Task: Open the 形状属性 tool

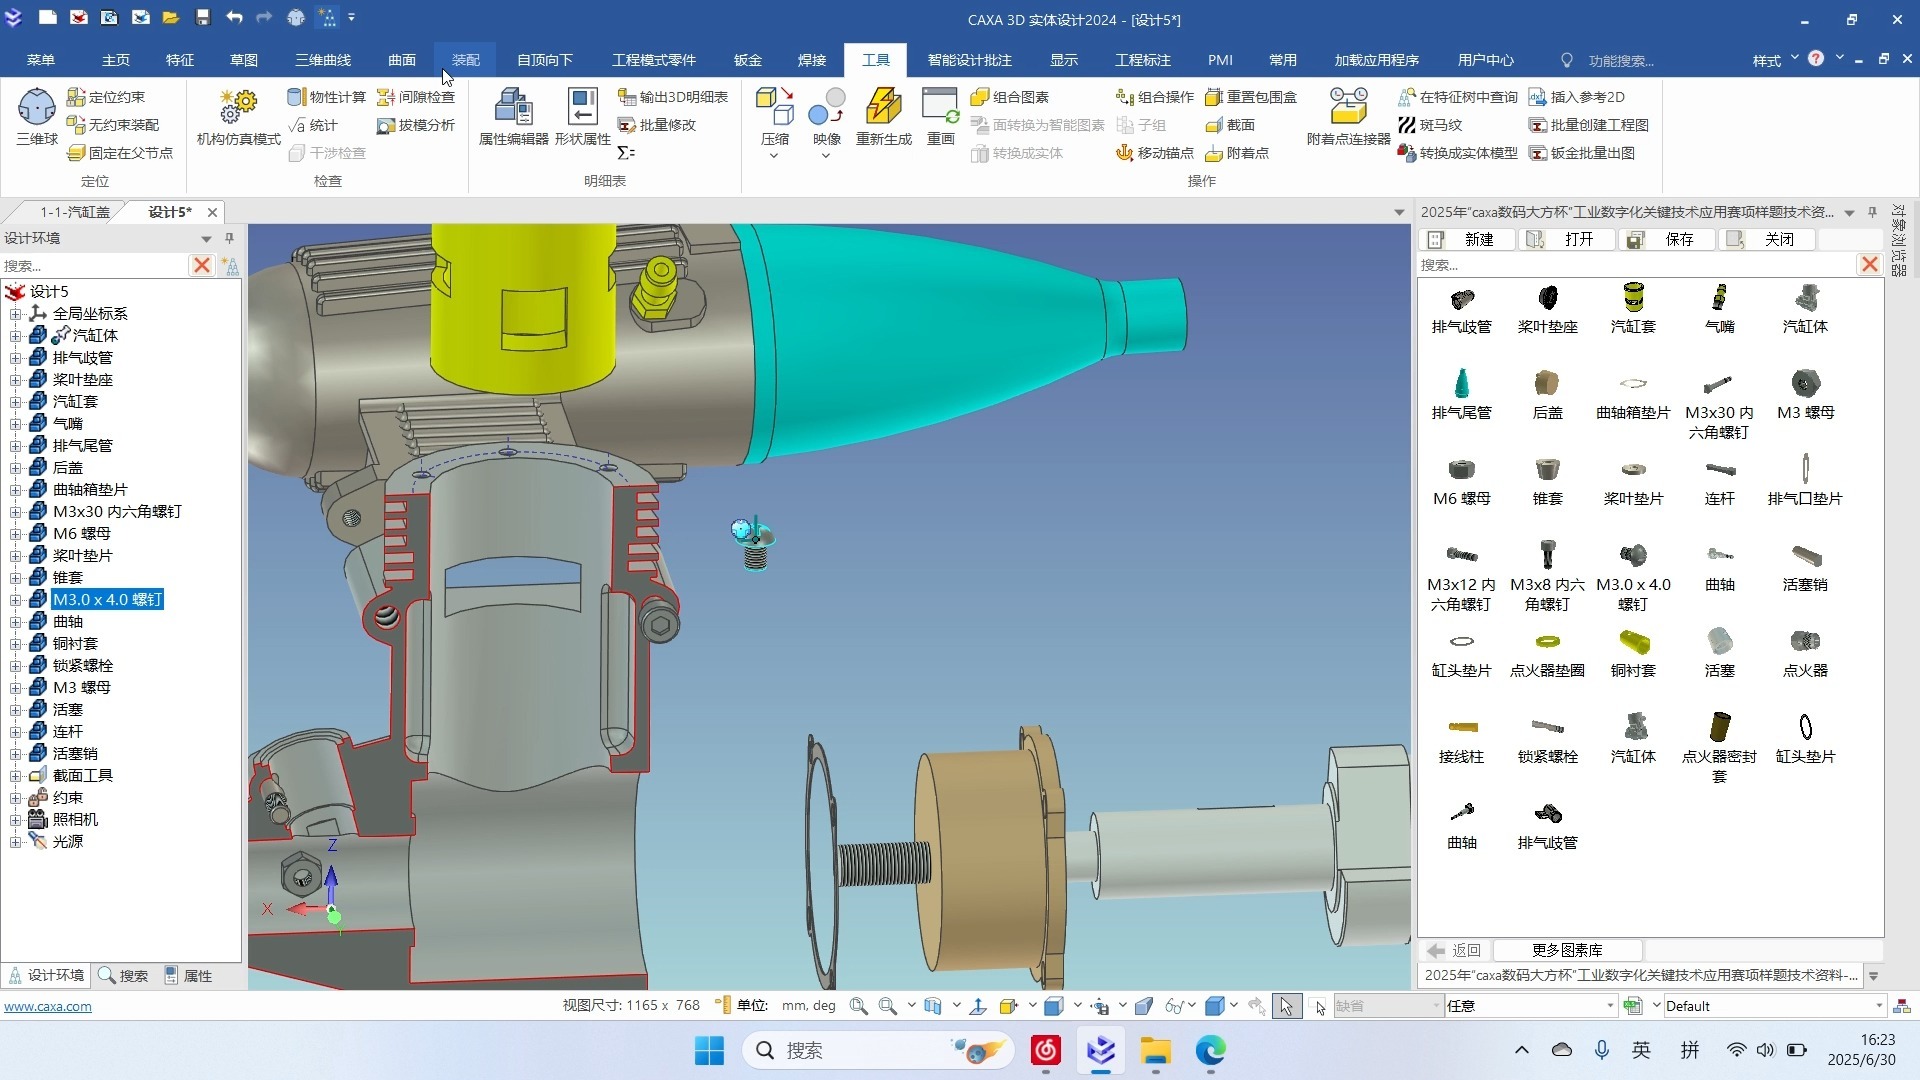Action: click(582, 117)
